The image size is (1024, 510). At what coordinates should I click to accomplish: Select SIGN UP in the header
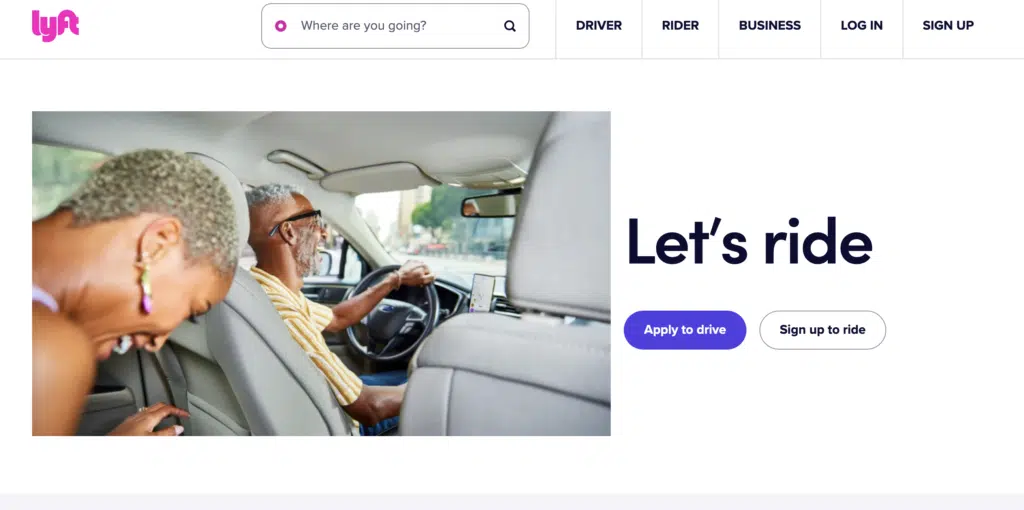(x=948, y=25)
